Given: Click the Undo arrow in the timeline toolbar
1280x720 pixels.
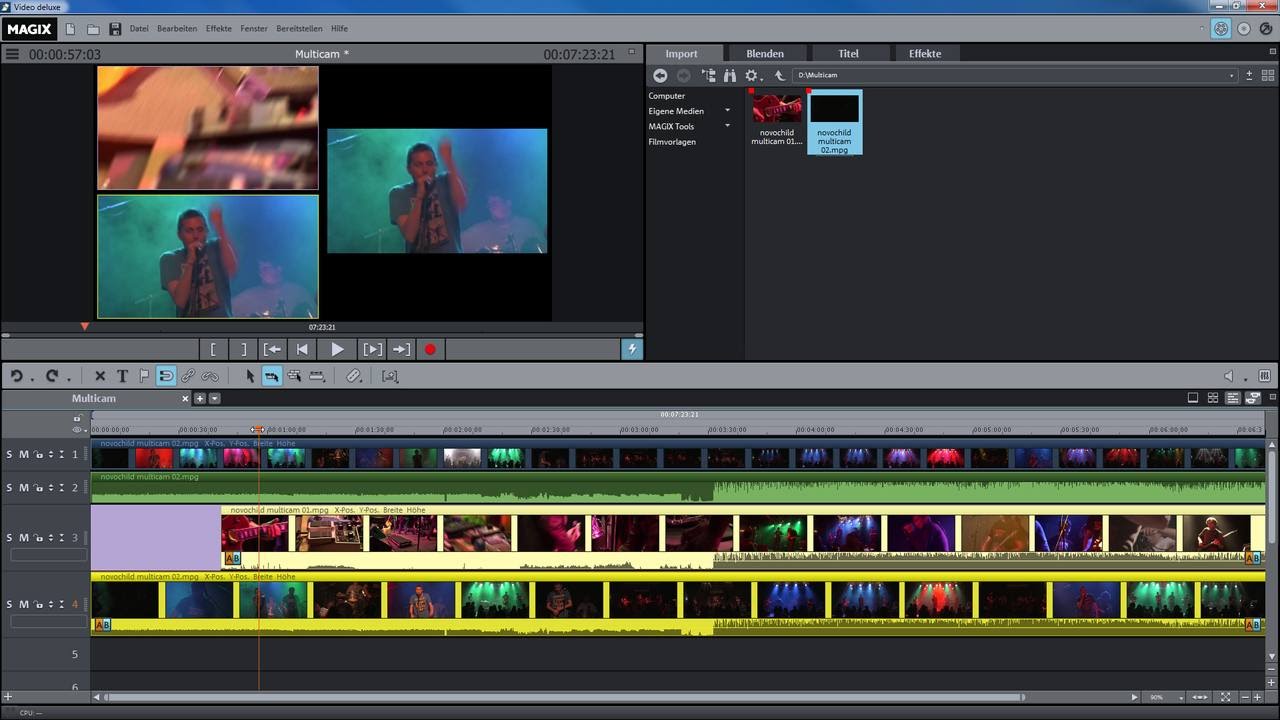Looking at the screenshot, I should pos(16,376).
